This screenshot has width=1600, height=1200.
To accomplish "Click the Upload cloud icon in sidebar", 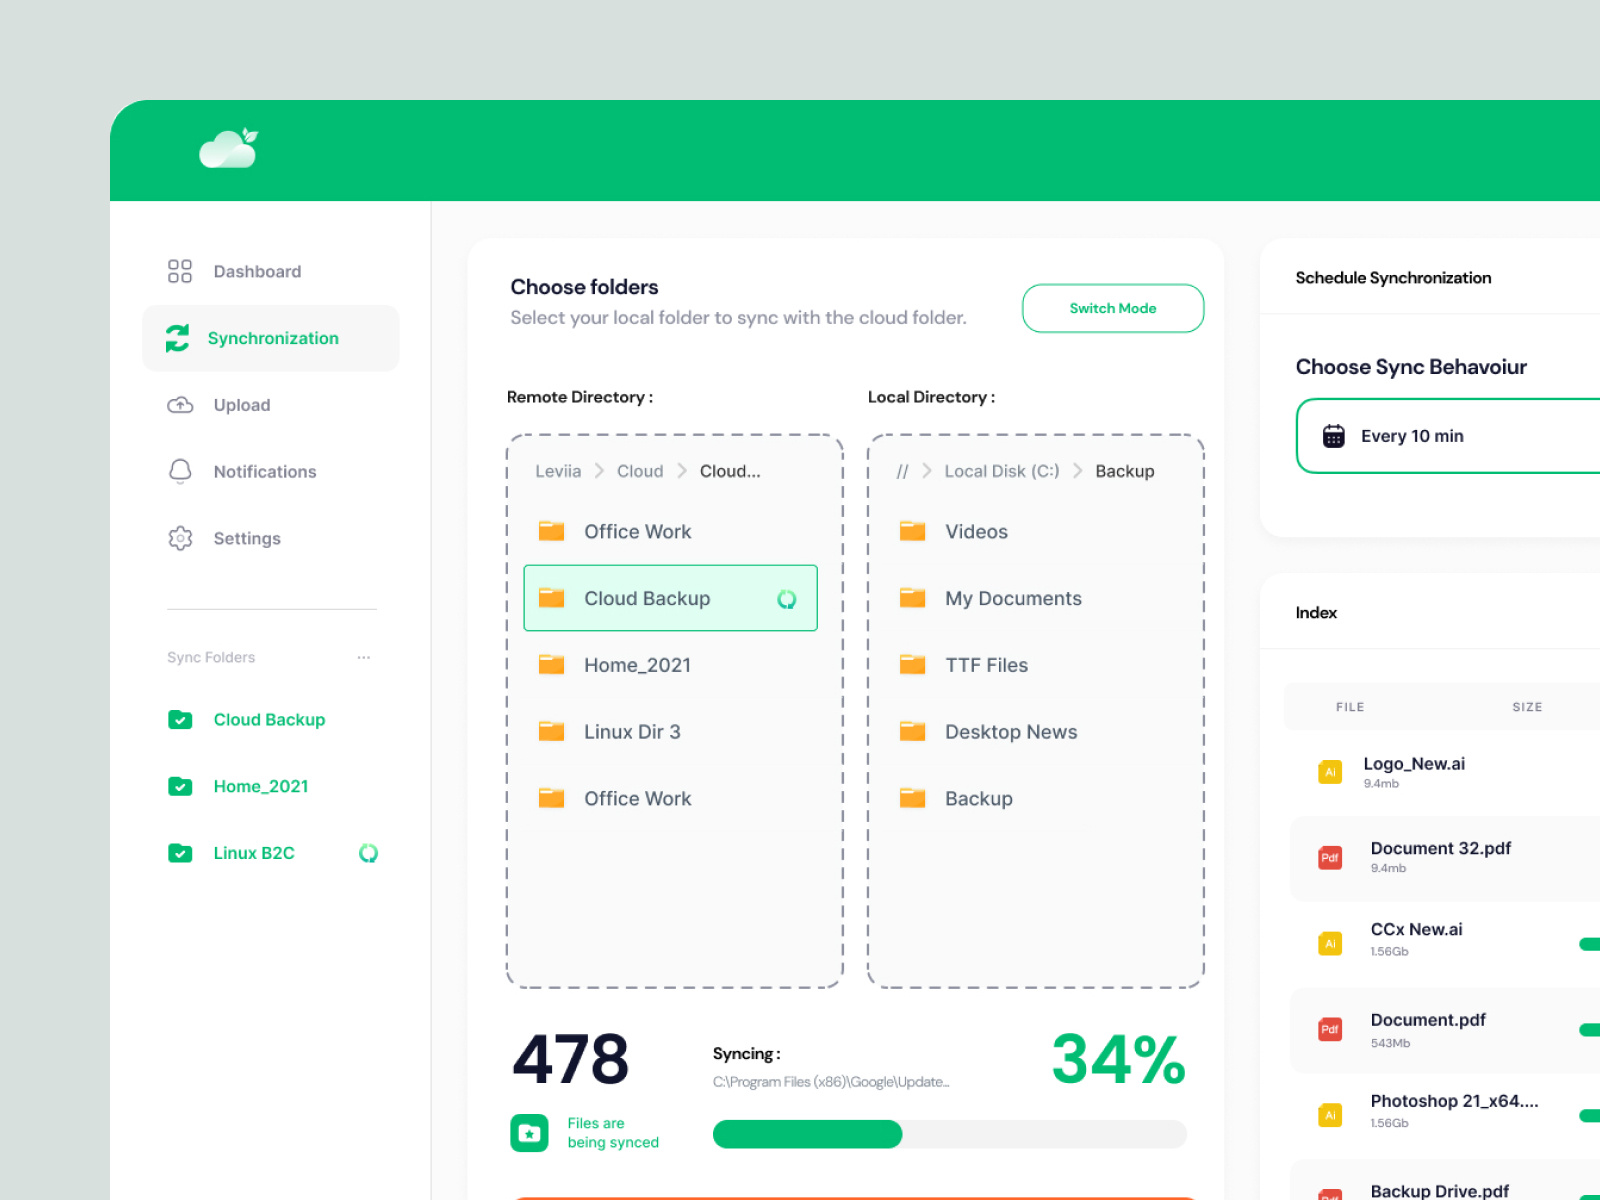I will click(x=180, y=405).
